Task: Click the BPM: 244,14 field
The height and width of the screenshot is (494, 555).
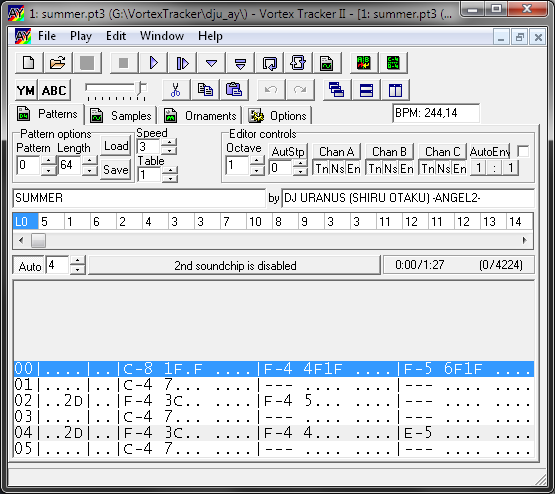Action: pos(436,113)
